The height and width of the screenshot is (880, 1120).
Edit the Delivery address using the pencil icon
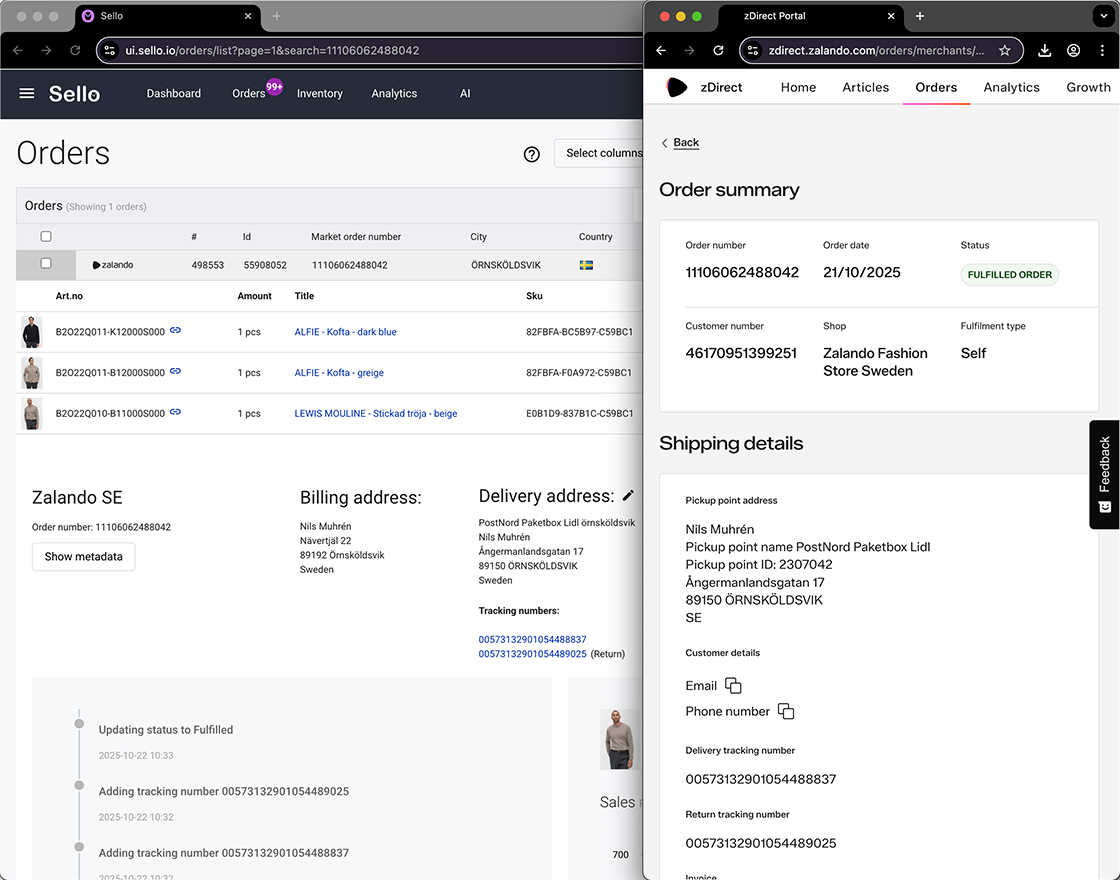click(629, 494)
